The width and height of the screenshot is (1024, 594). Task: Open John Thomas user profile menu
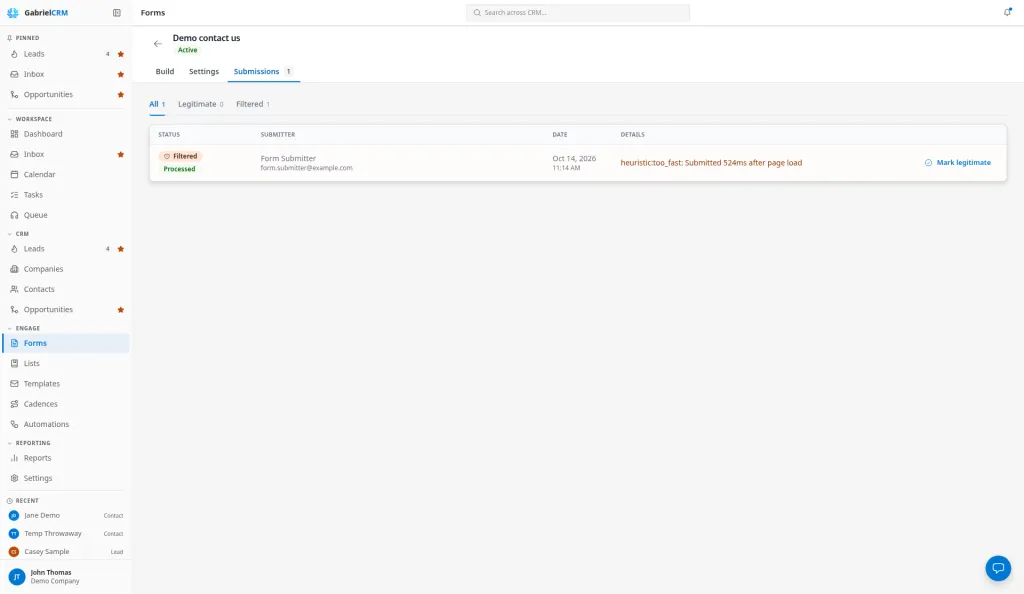click(66, 576)
